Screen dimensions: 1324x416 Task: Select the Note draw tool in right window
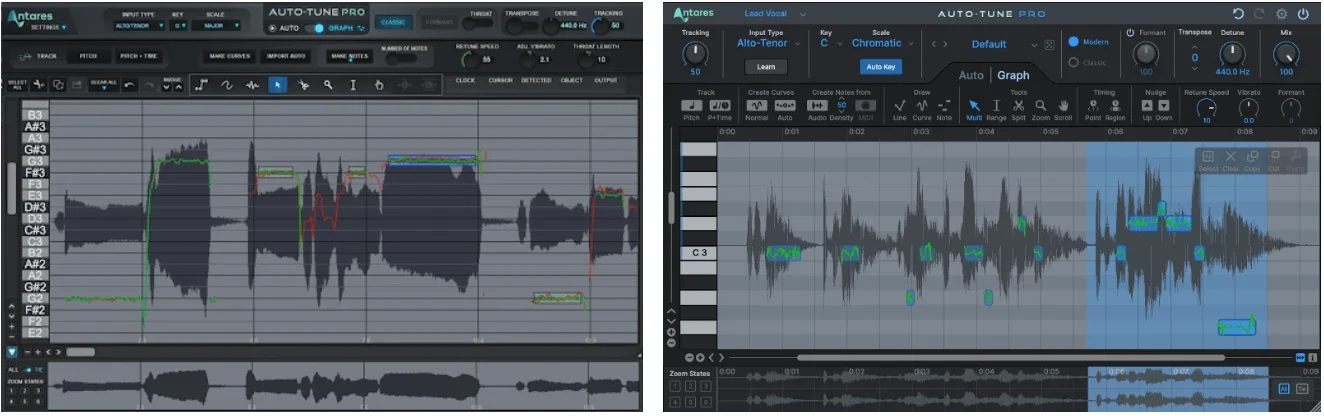click(944, 105)
